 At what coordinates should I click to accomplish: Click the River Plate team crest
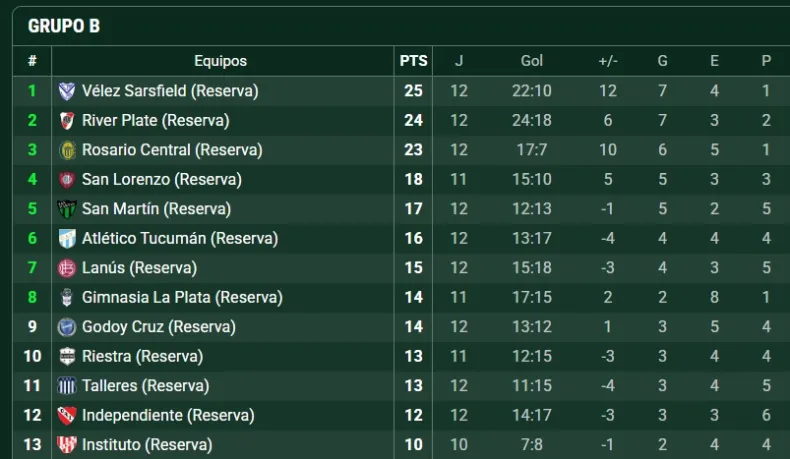(67, 121)
